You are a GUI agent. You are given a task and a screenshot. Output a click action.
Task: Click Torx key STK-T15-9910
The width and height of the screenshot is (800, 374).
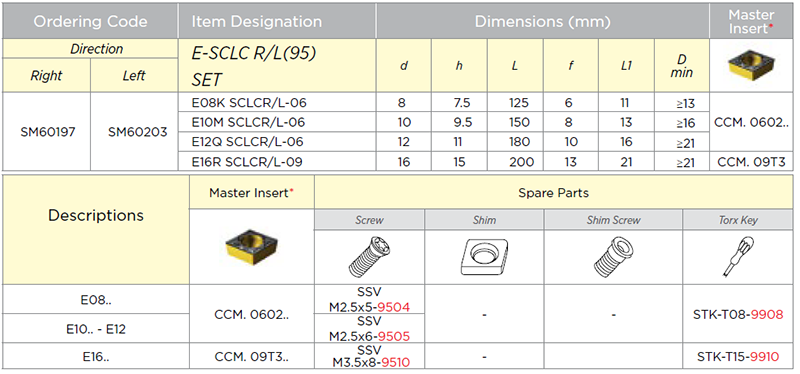[738, 357]
